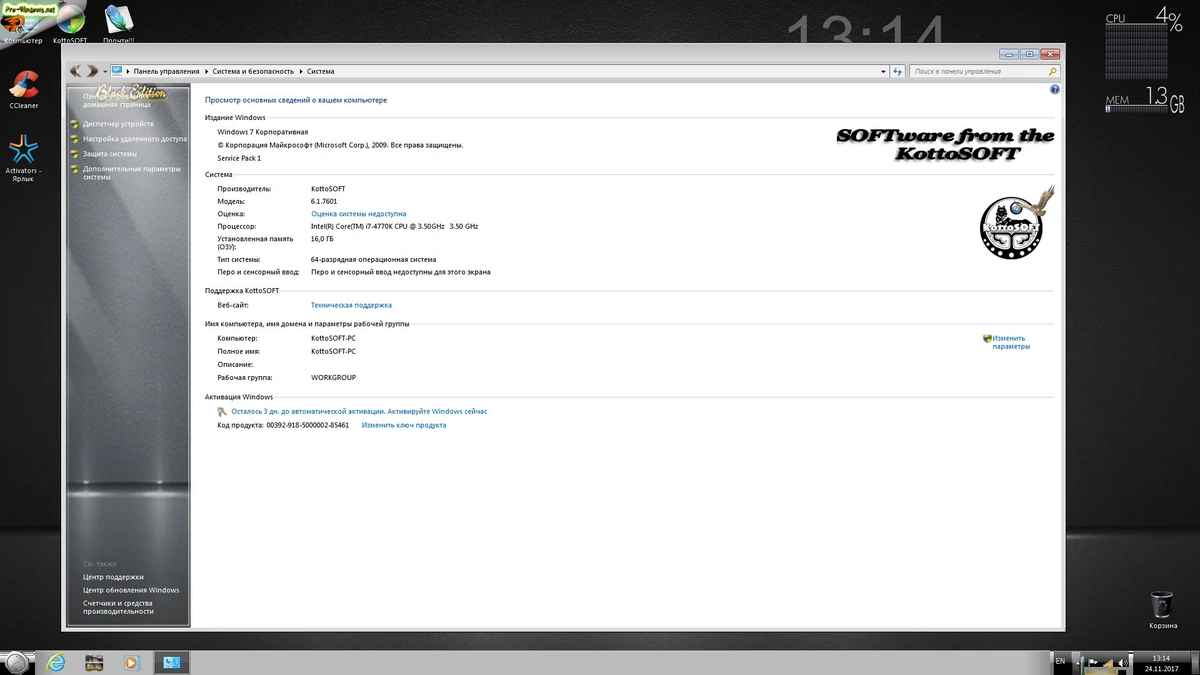Open recent pages dropdown beside navigation arrows
This screenshot has height=675, width=1200.
[x=105, y=72]
